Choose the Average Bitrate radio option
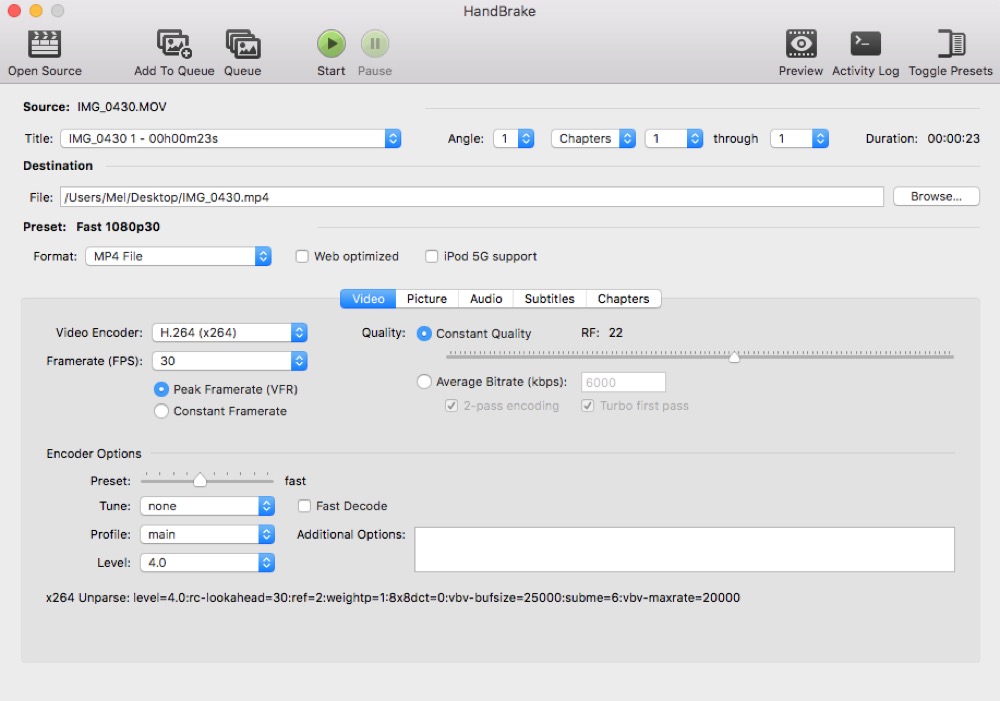 pyautogui.click(x=424, y=382)
